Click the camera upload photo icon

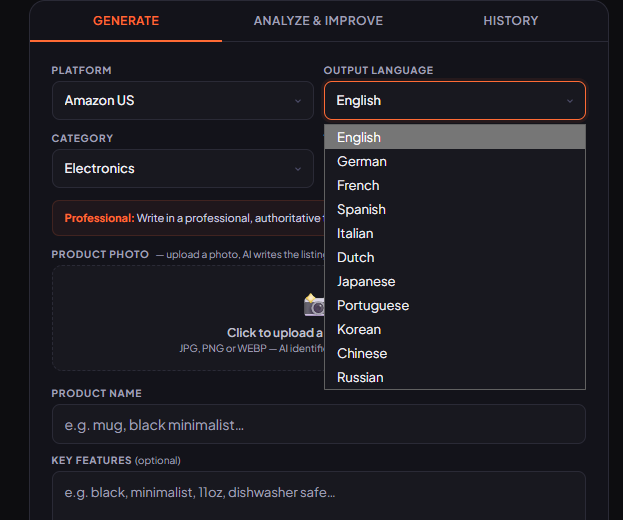tap(314, 305)
